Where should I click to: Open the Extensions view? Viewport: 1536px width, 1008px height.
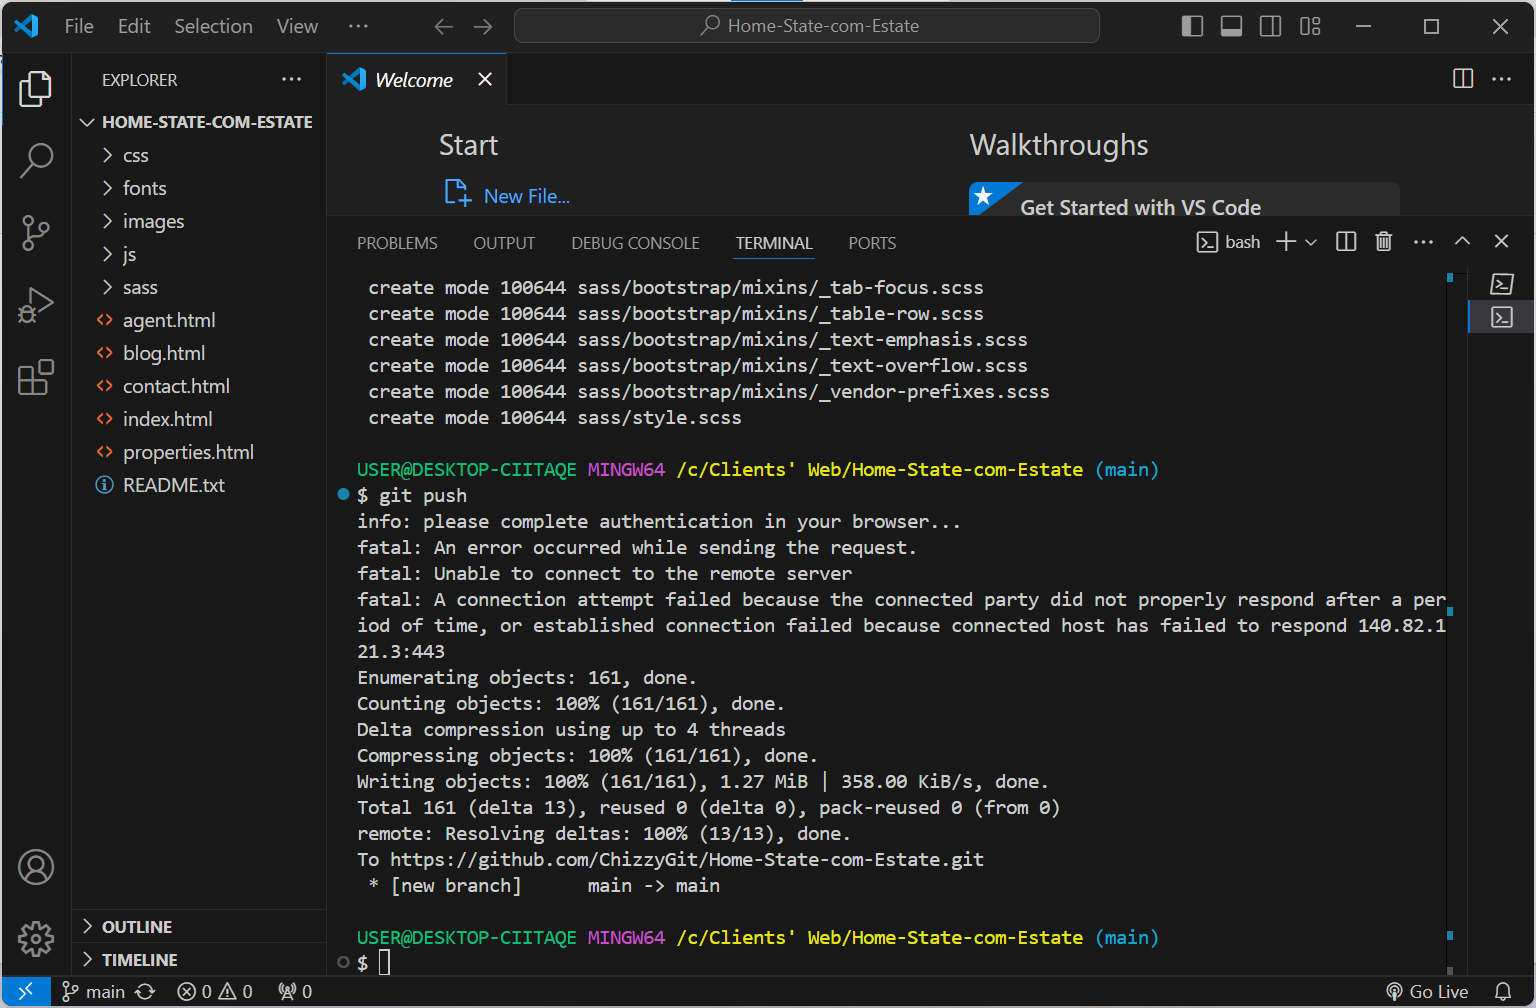click(36, 378)
